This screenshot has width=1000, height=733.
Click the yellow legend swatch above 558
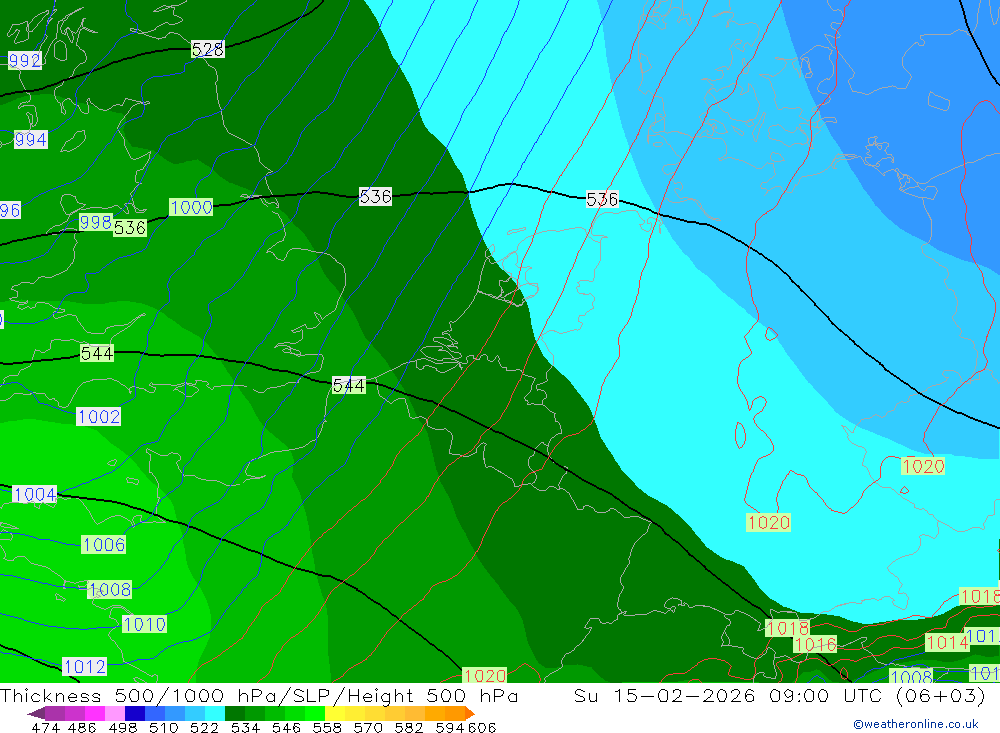(x=335, y=713)
